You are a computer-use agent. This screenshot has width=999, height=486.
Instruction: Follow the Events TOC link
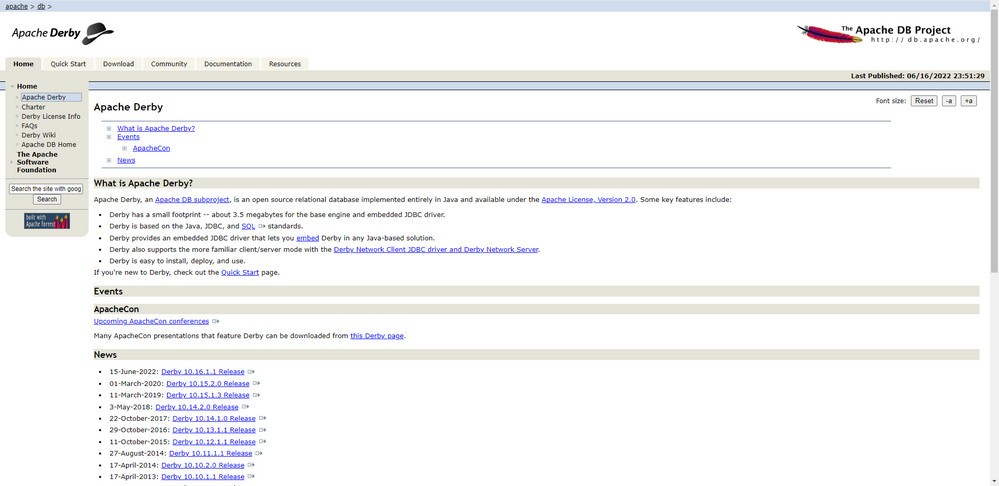(128, 137)
